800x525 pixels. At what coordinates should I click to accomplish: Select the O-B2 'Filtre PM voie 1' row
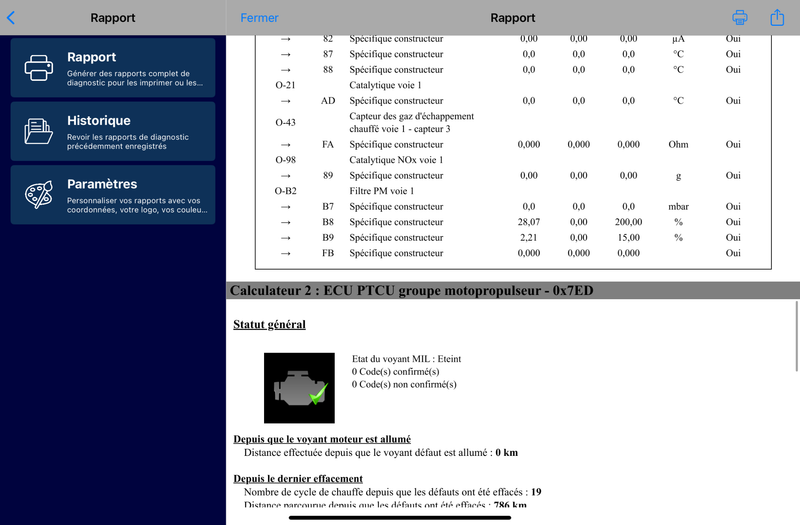(513, 191)
